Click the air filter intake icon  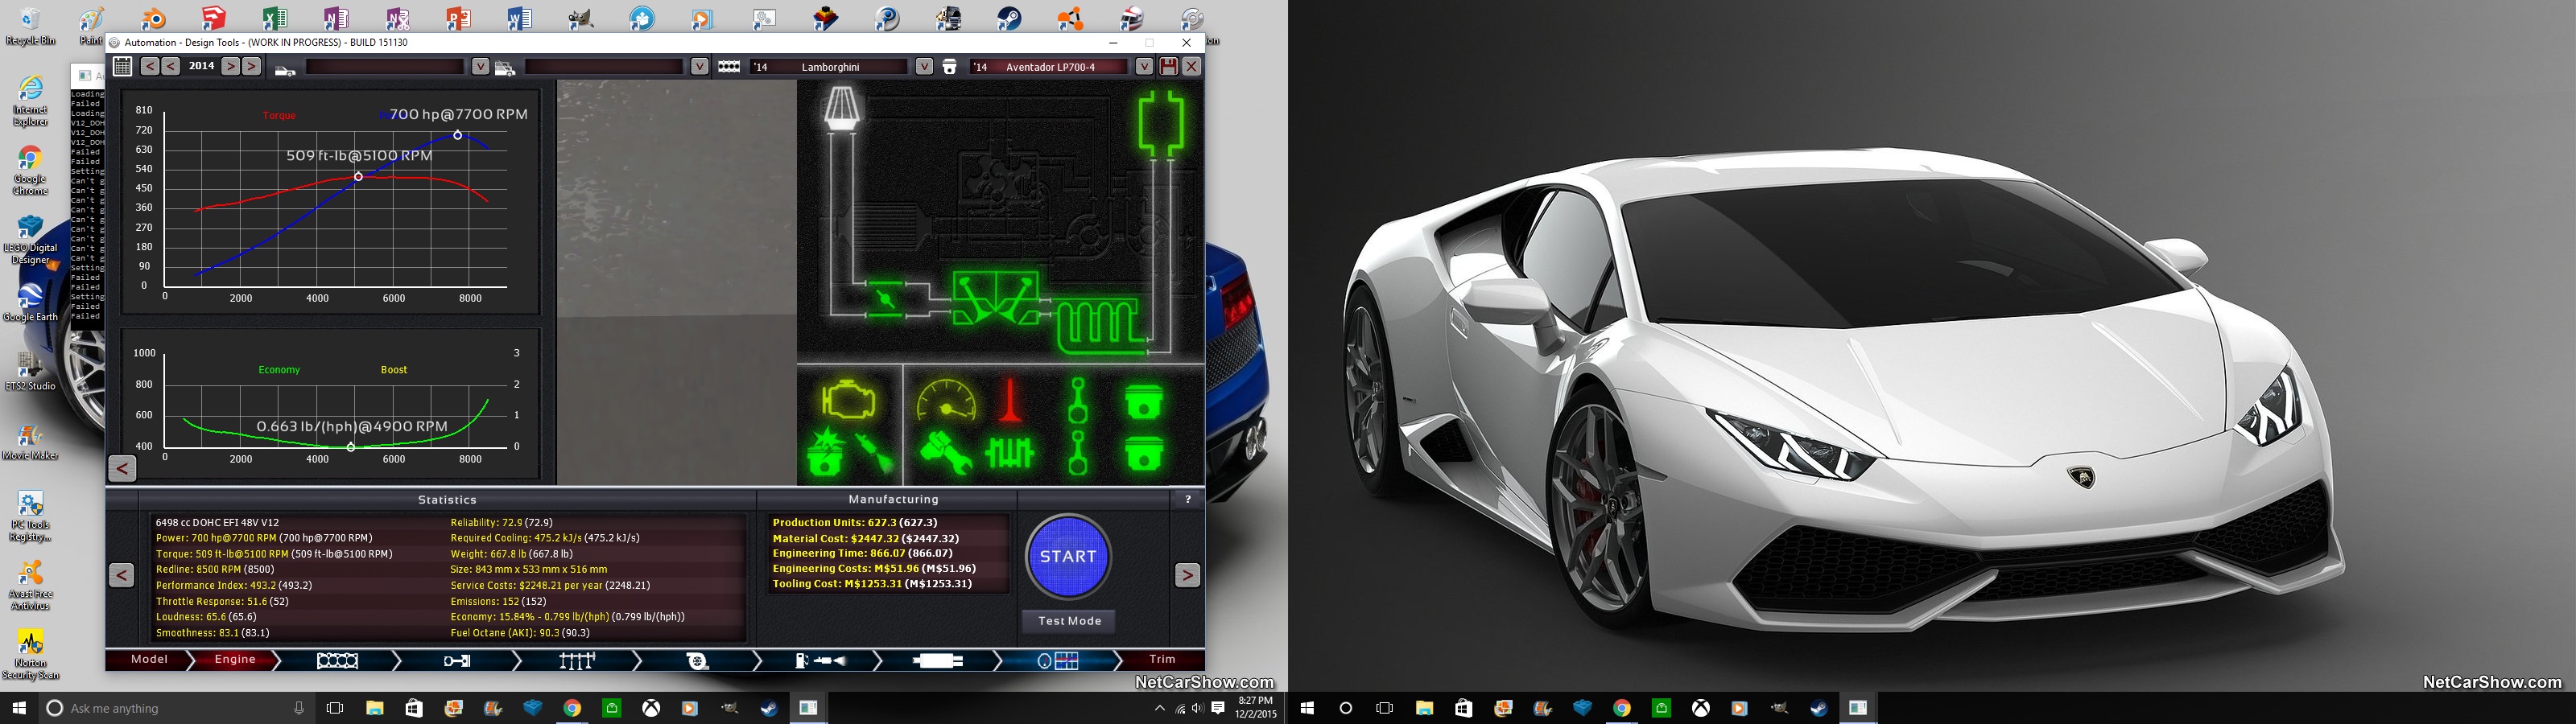(842, 108)
